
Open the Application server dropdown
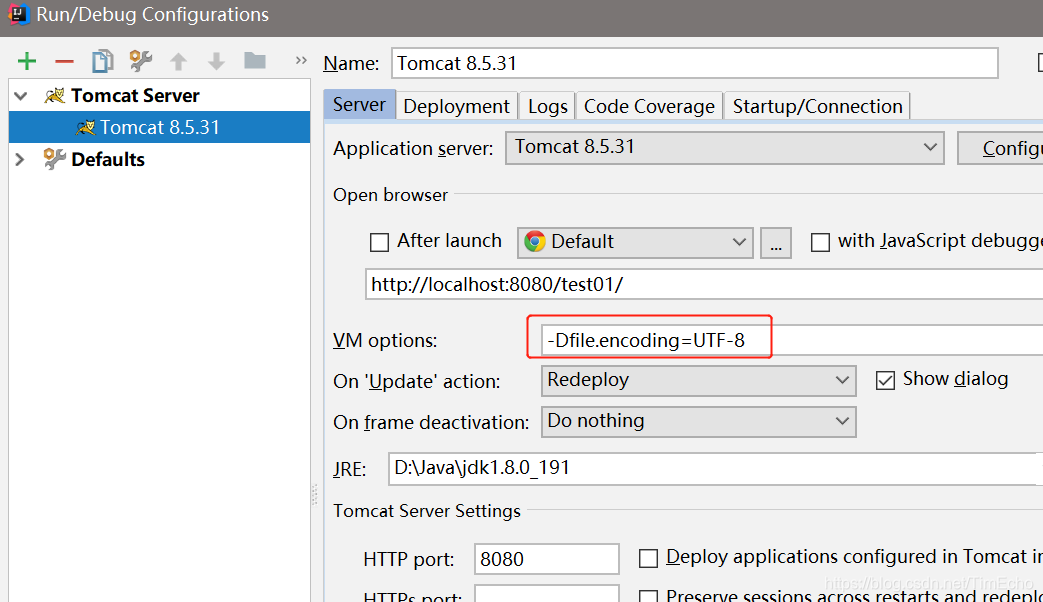724,148
